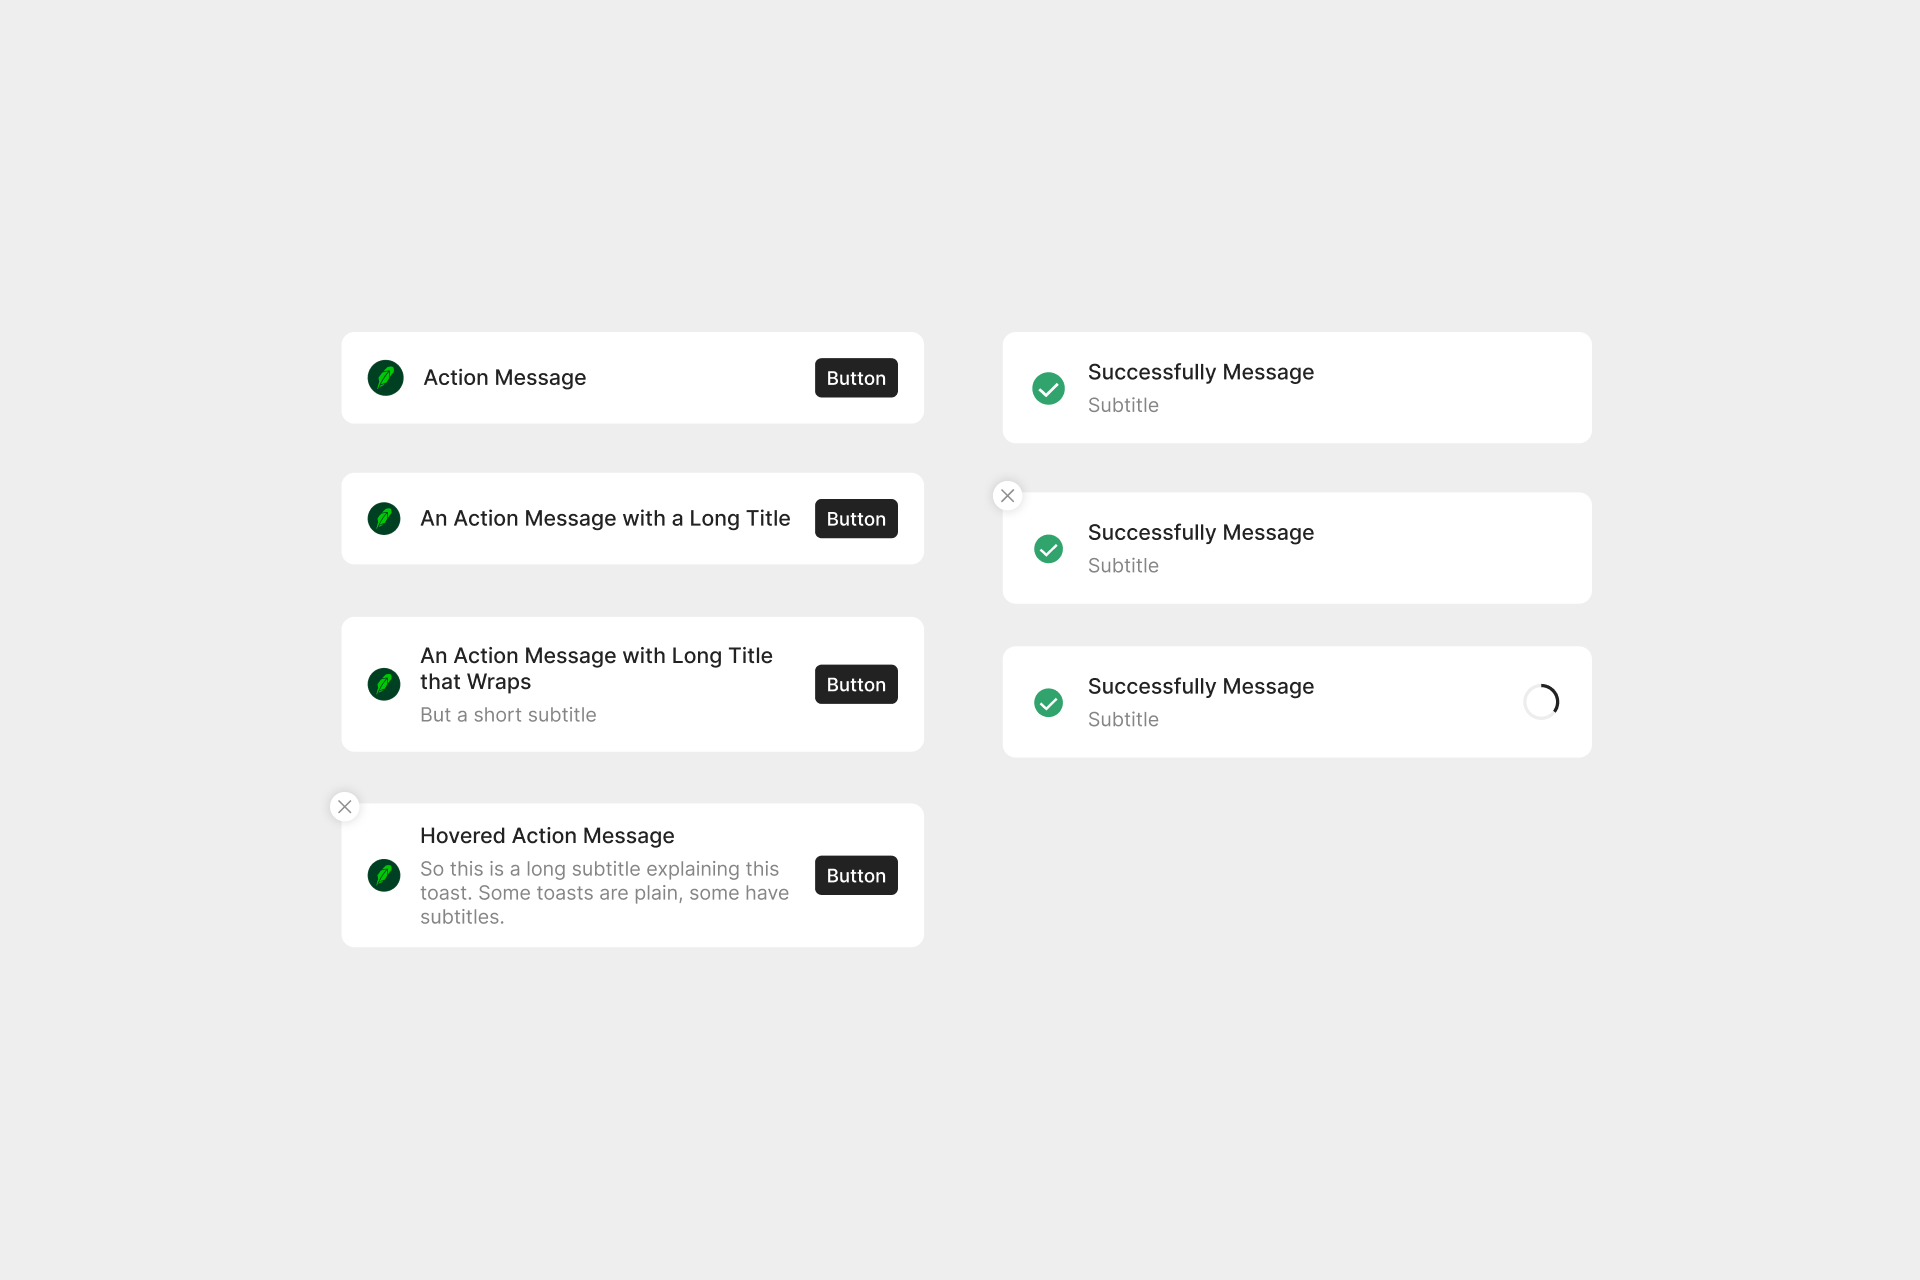Dismiss the second Successfully Message toast
The image size is (1920, 1280).
[1008, 495]
